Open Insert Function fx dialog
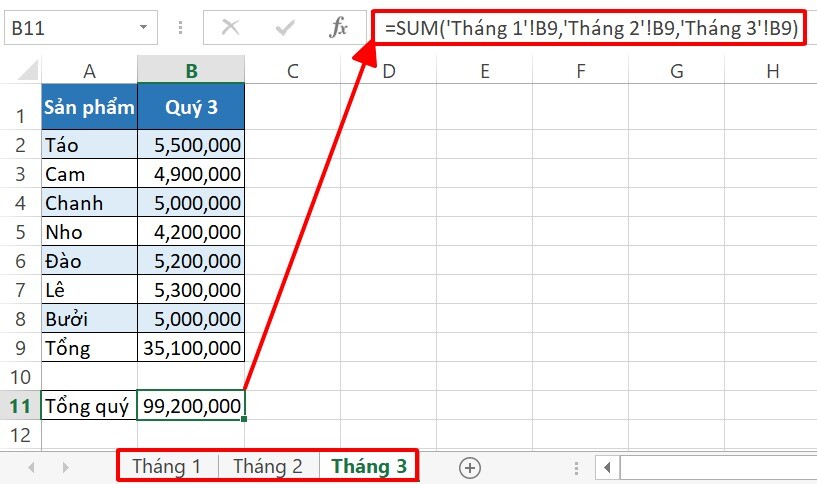This screenshot has width=817, height=484. (338, 27)
